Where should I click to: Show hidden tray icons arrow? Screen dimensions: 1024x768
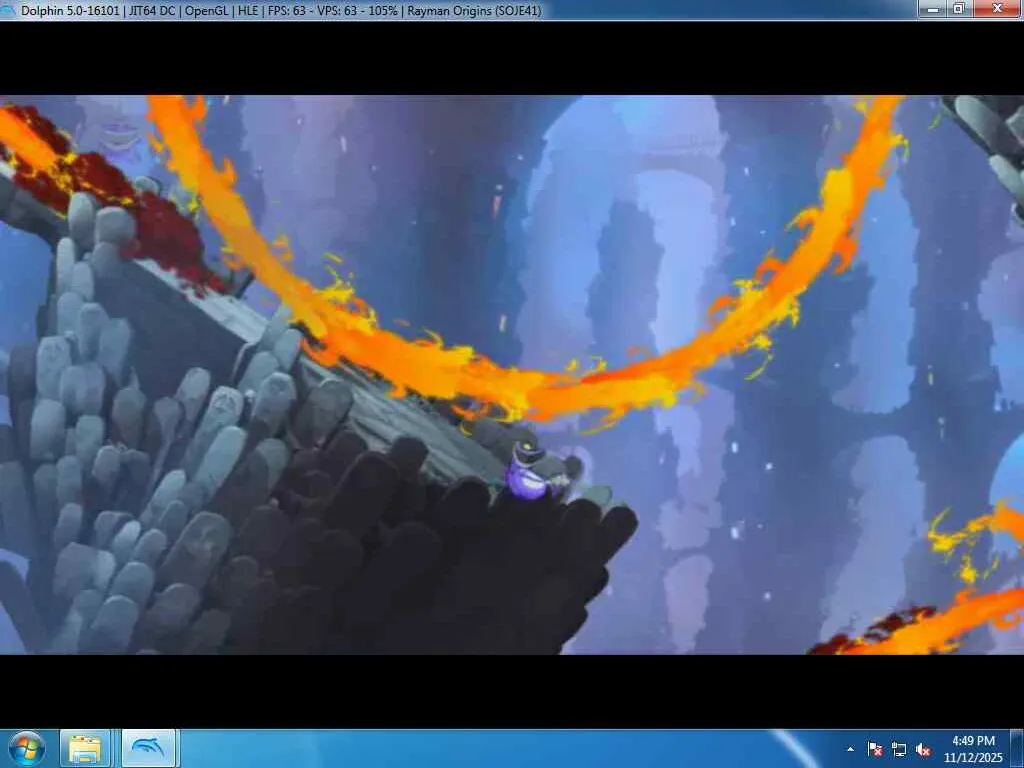click(850, 749)
